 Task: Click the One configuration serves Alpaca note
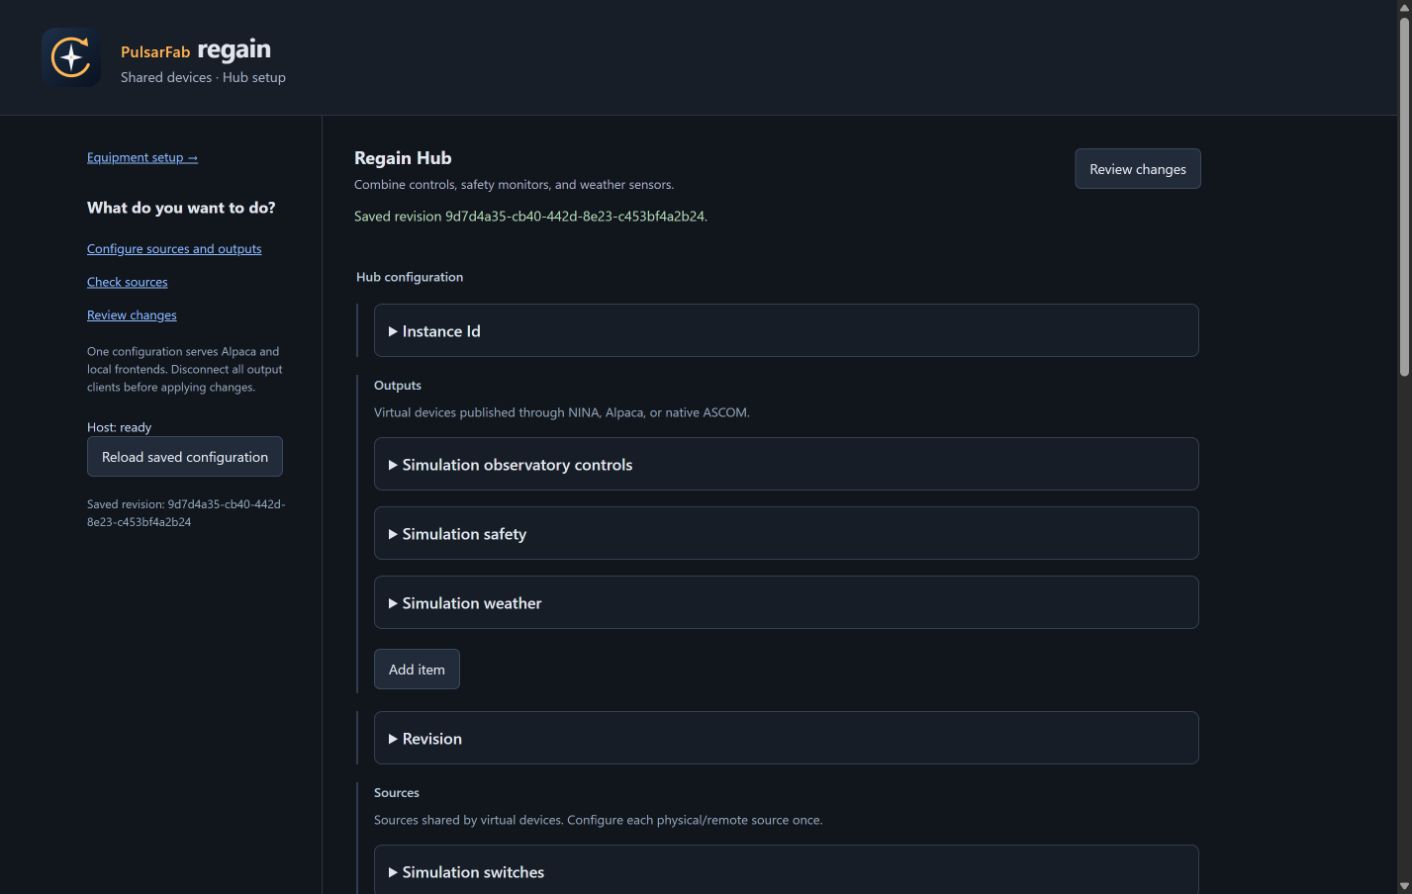click(x=185, y=369)
